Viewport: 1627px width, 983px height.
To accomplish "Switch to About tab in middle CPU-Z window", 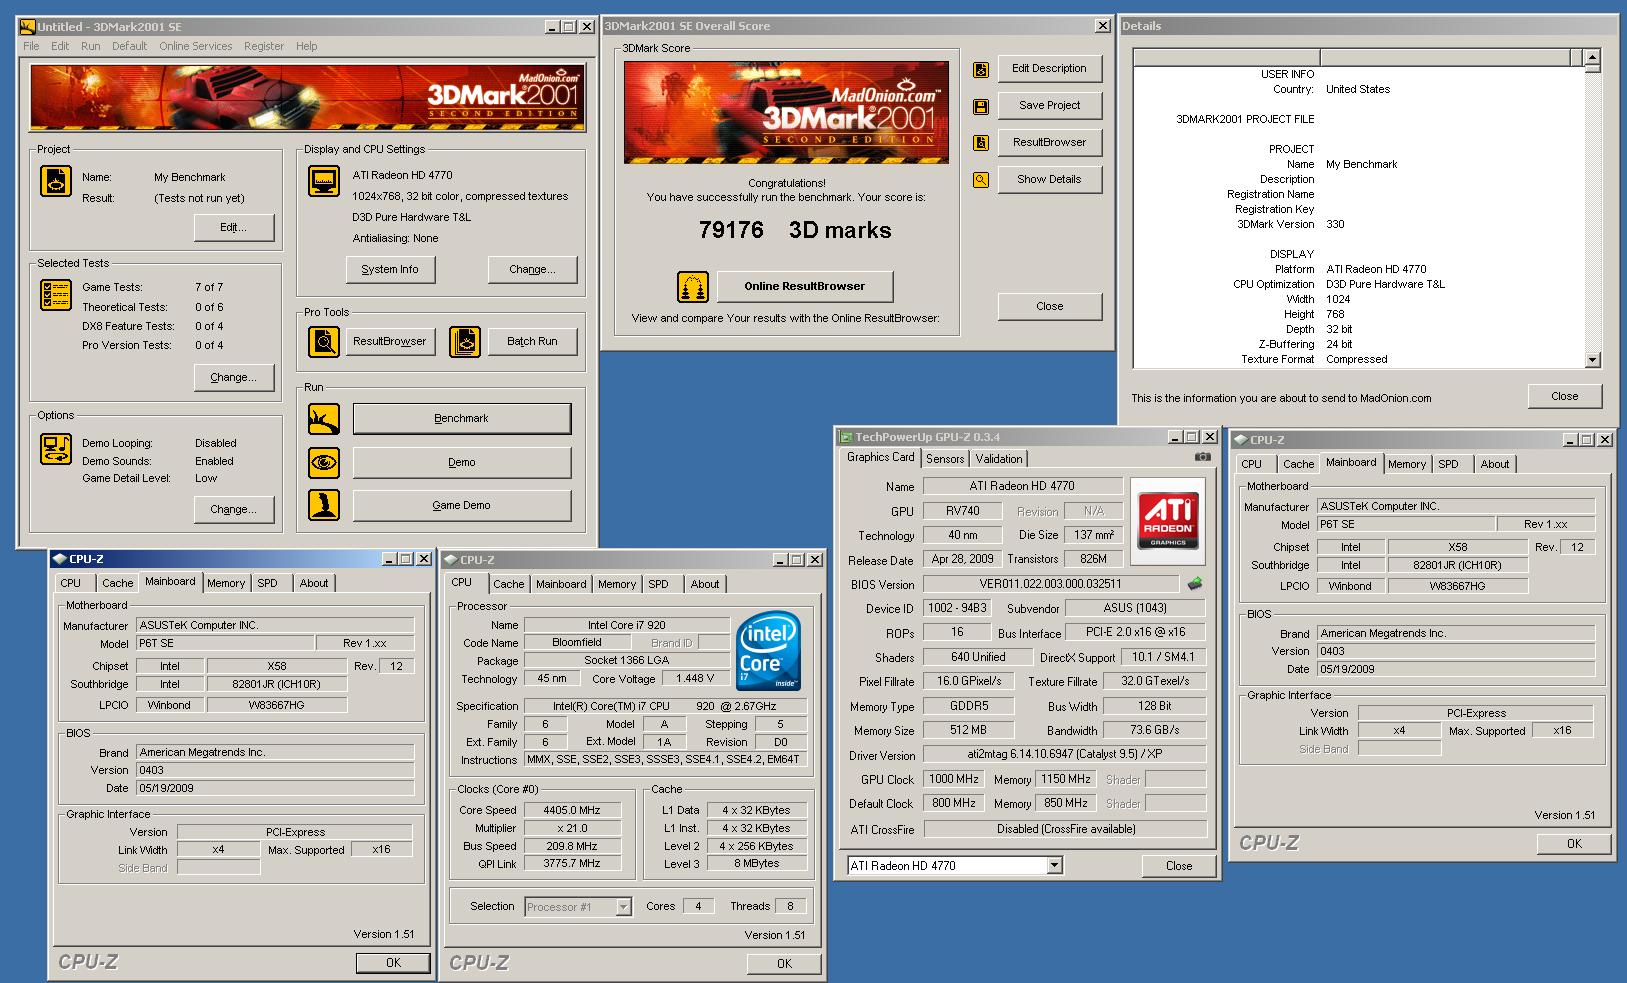I will pyautogui.click(x=705, y=584).
